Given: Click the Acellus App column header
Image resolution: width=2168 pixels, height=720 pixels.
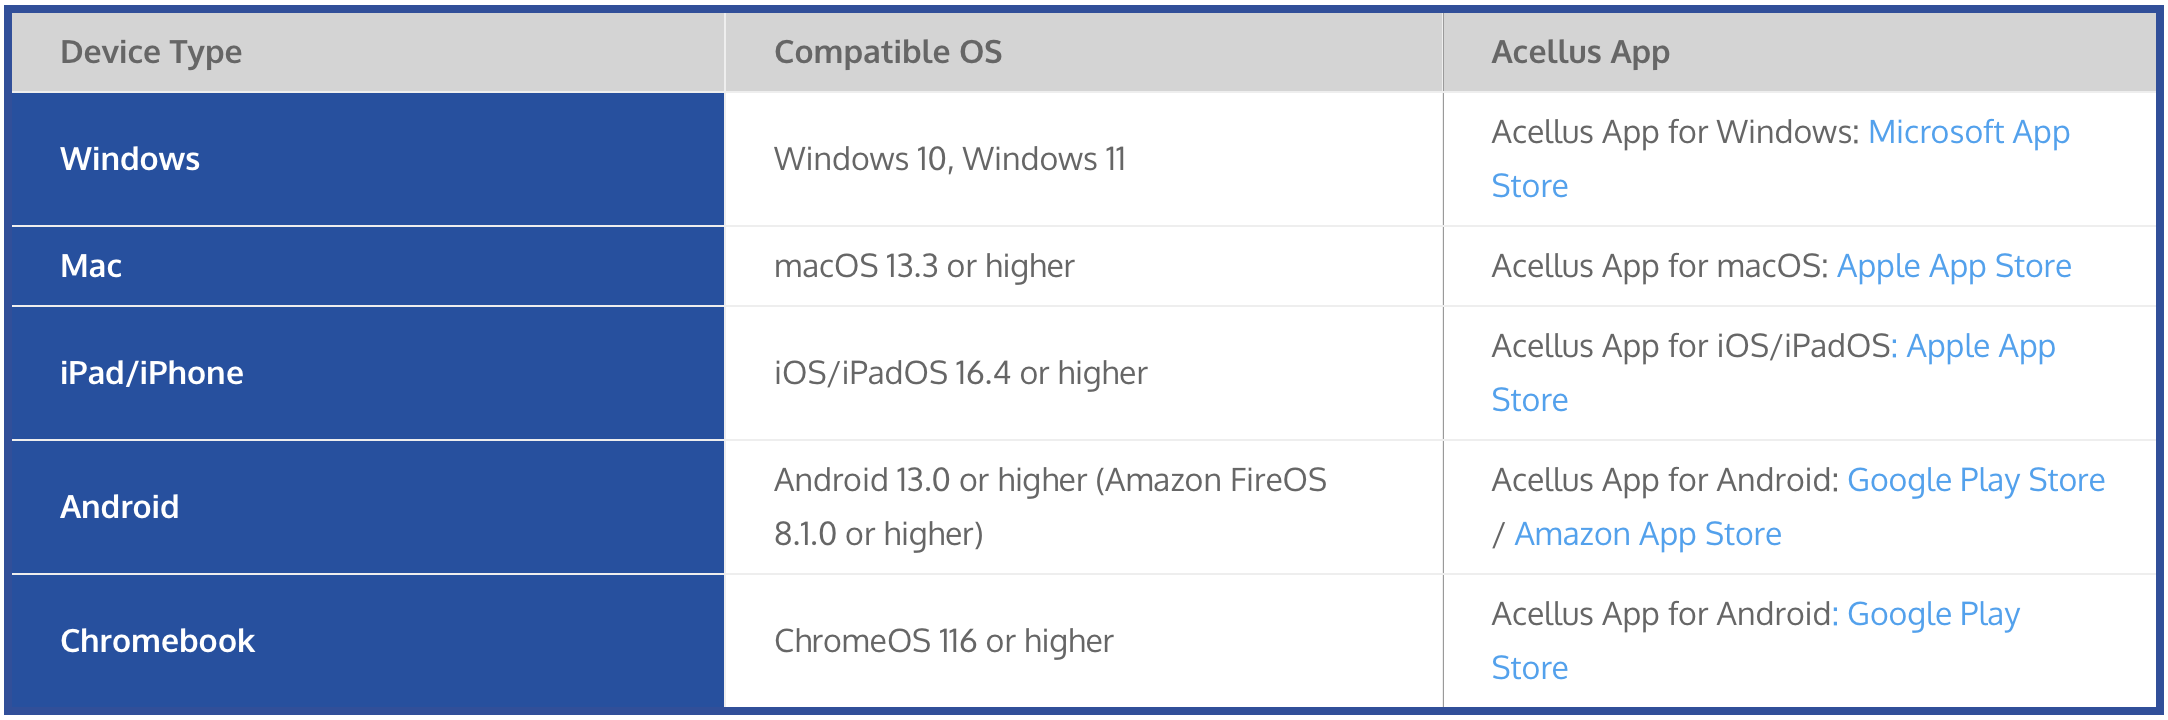Looking at the screenshot, I should pyautogui.click(x=1580, y=52).
